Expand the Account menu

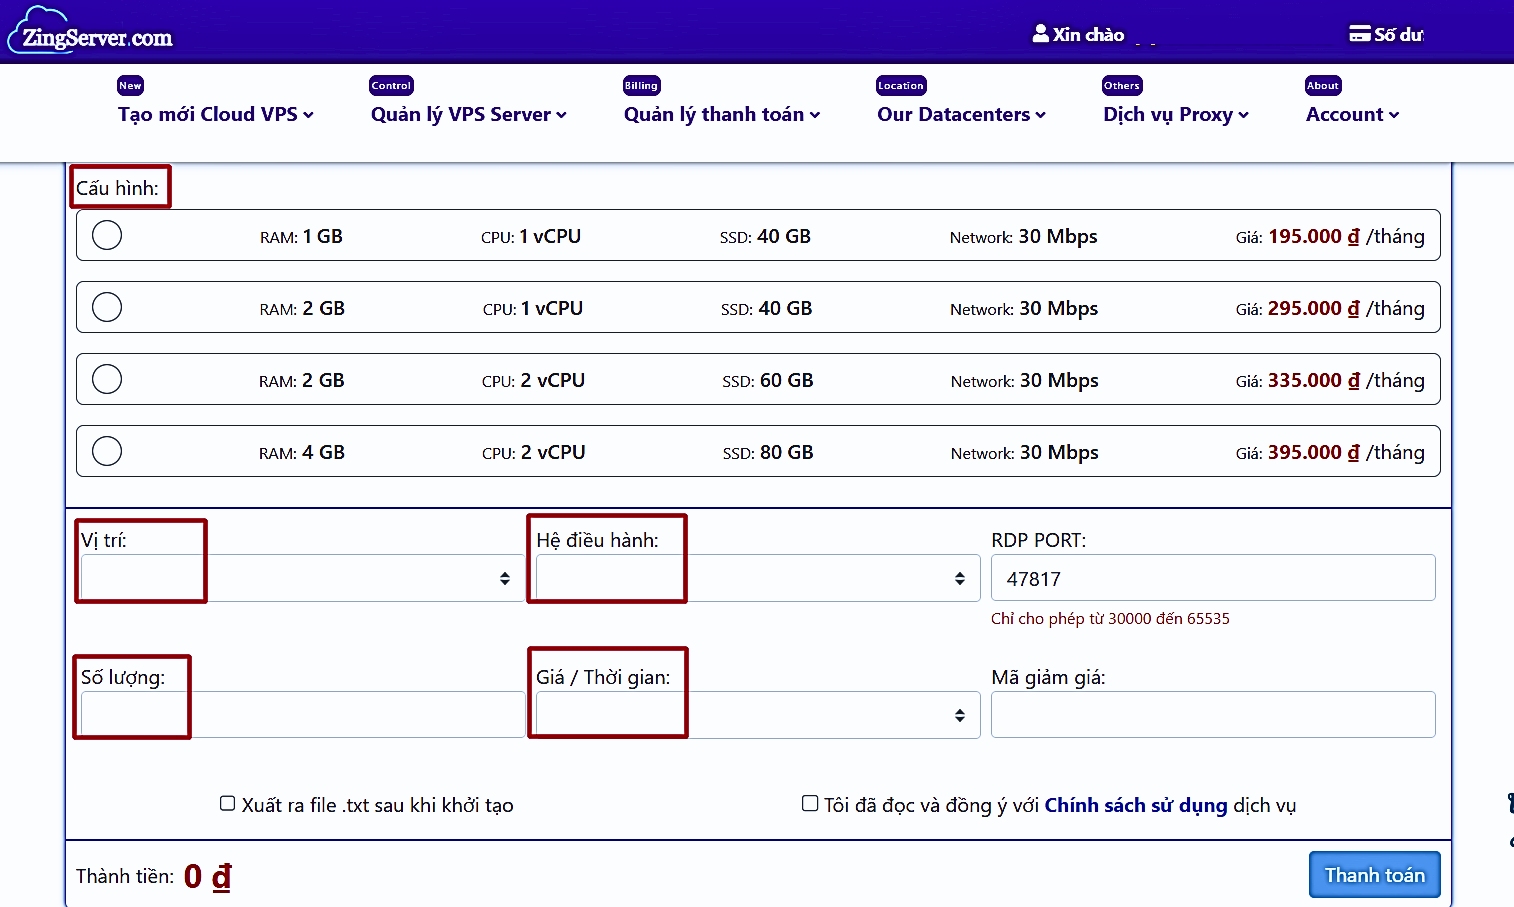[1353, 114]
